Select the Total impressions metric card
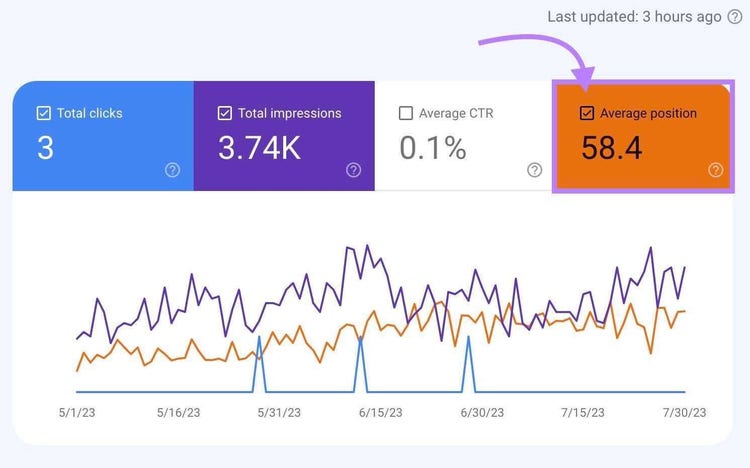750x468 pixels. 284,136
